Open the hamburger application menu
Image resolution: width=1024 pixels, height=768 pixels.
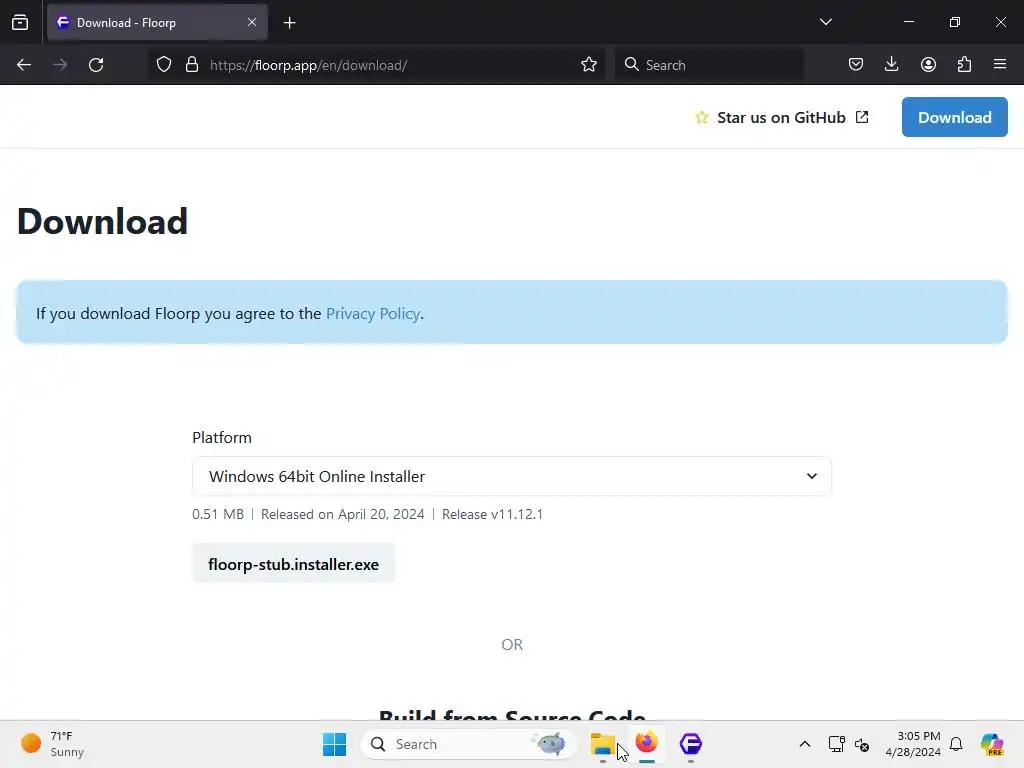pos(1000,64)
